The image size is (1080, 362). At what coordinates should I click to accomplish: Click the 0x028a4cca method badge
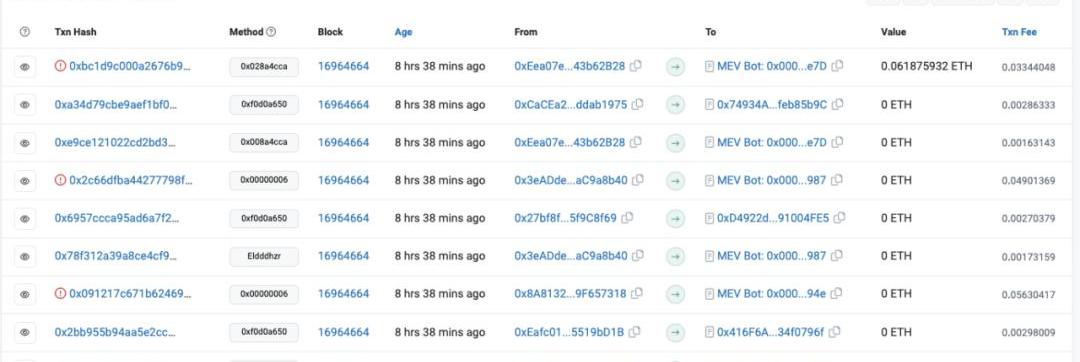pos(264,67)
